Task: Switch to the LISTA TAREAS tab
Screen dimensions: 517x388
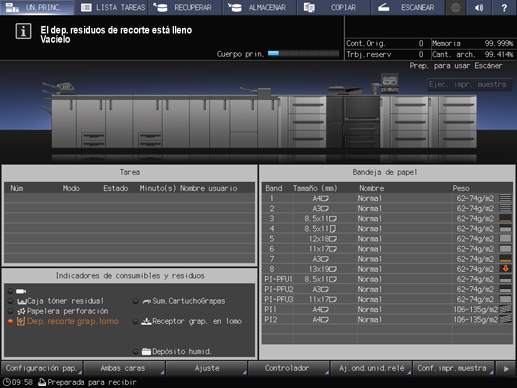Action: coord(112,7)
